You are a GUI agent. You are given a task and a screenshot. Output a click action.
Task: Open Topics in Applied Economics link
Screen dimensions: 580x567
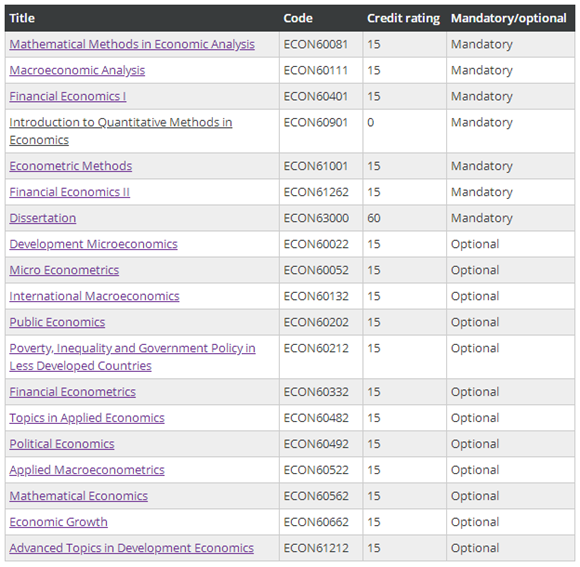coord(87,418)
